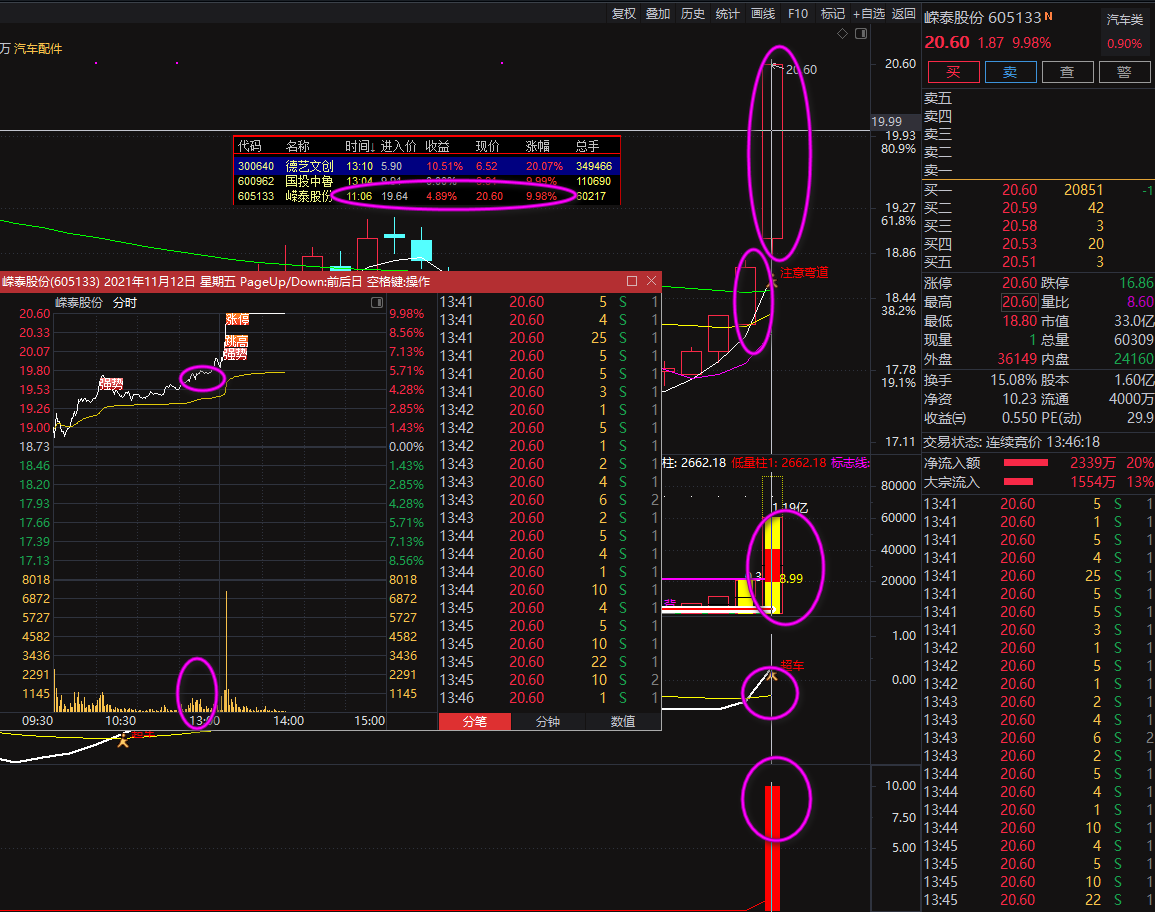1155x912 pixels.
Task: Click the 汽车配件 sector label
Action: (38, 49)
